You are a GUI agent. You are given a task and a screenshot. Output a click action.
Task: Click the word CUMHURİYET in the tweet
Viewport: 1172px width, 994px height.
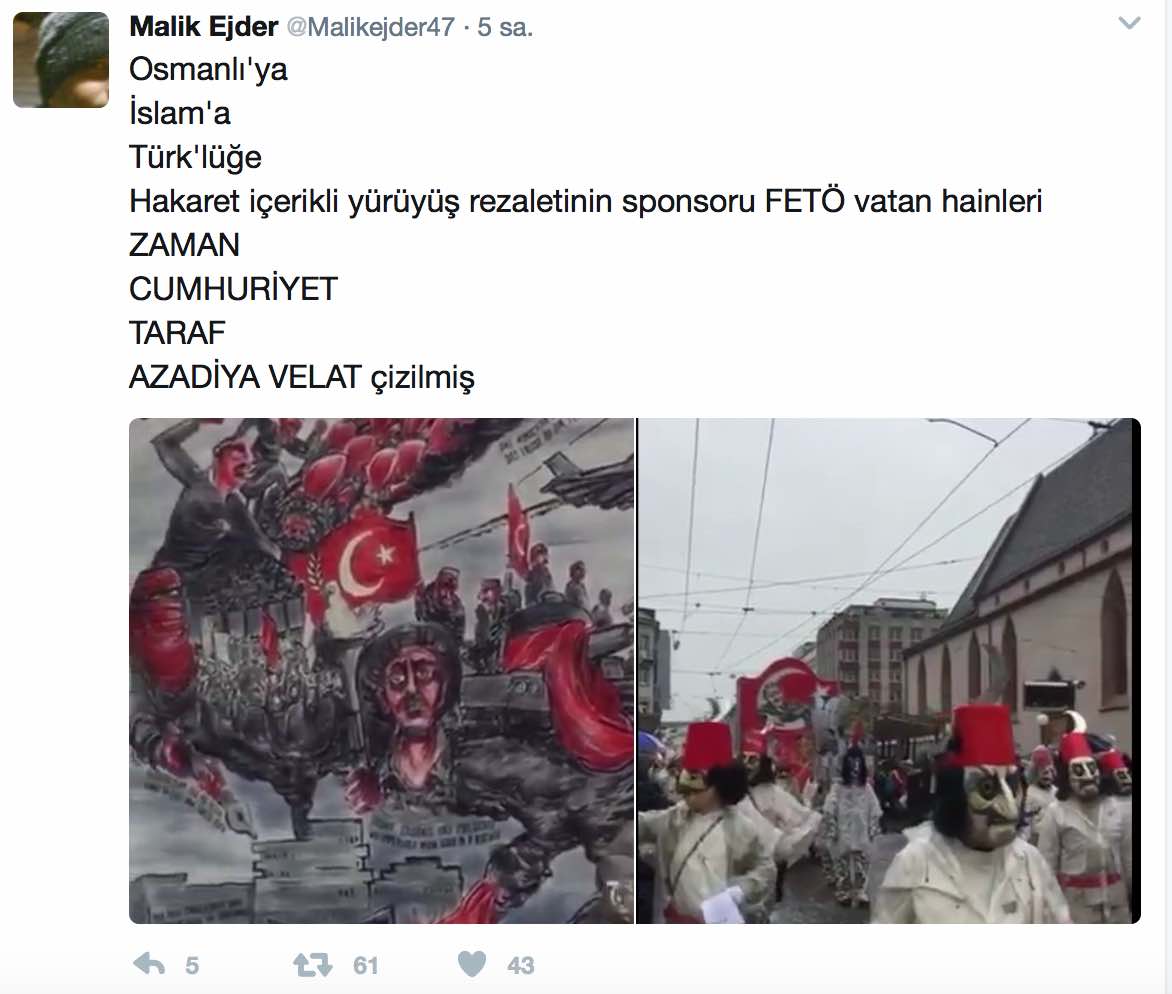(x=233, y=289)
